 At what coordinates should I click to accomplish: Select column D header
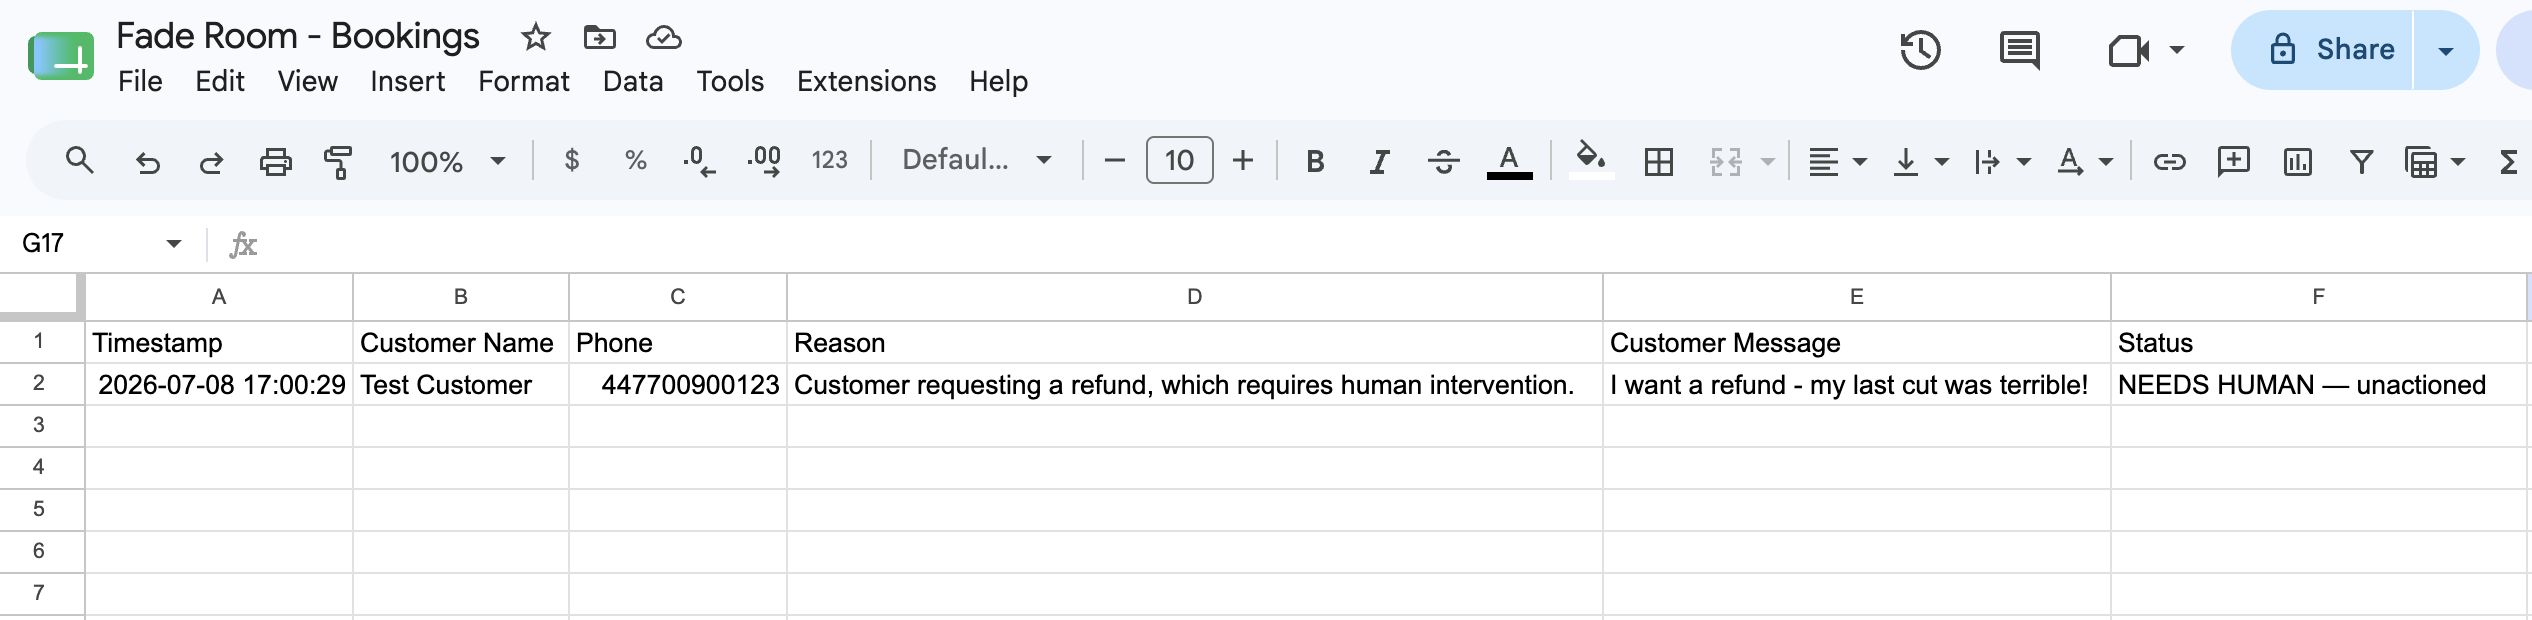tap(1194, 296)
